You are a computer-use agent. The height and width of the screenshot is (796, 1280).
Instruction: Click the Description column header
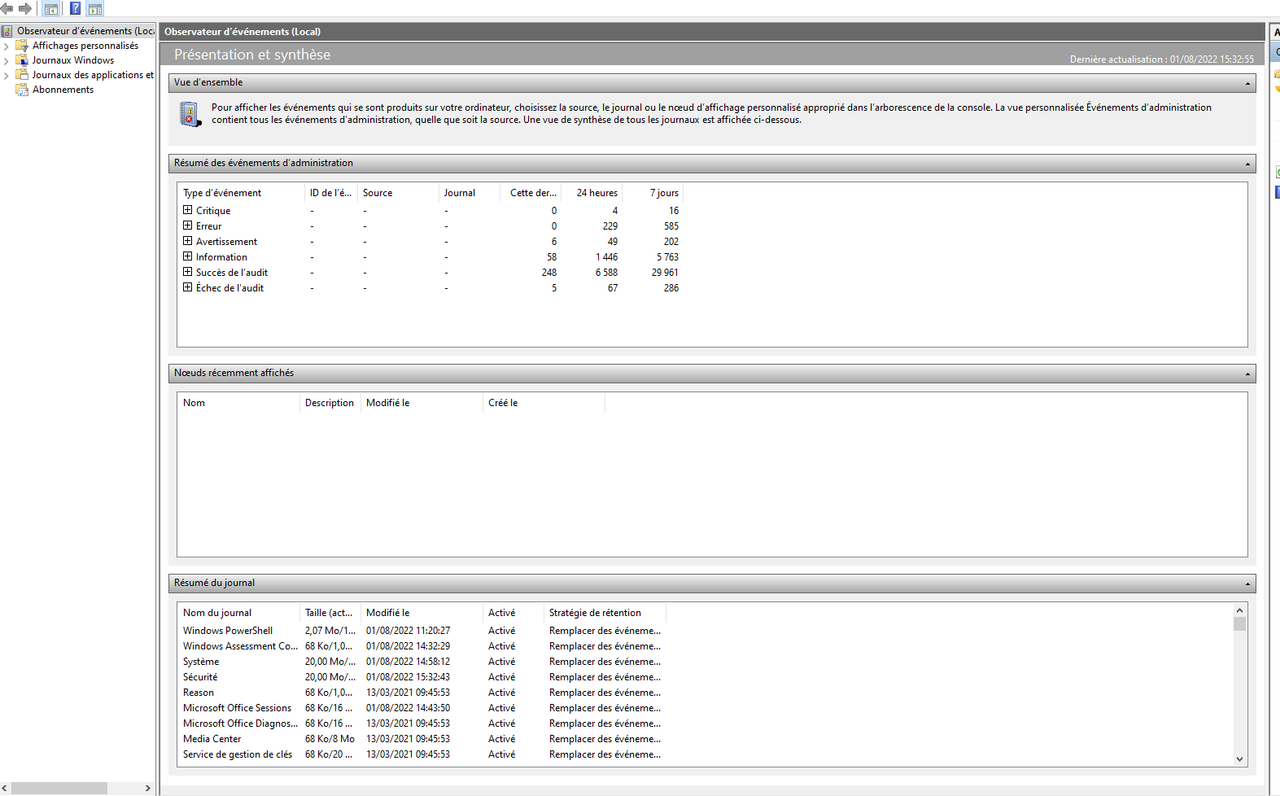point(330,403)
